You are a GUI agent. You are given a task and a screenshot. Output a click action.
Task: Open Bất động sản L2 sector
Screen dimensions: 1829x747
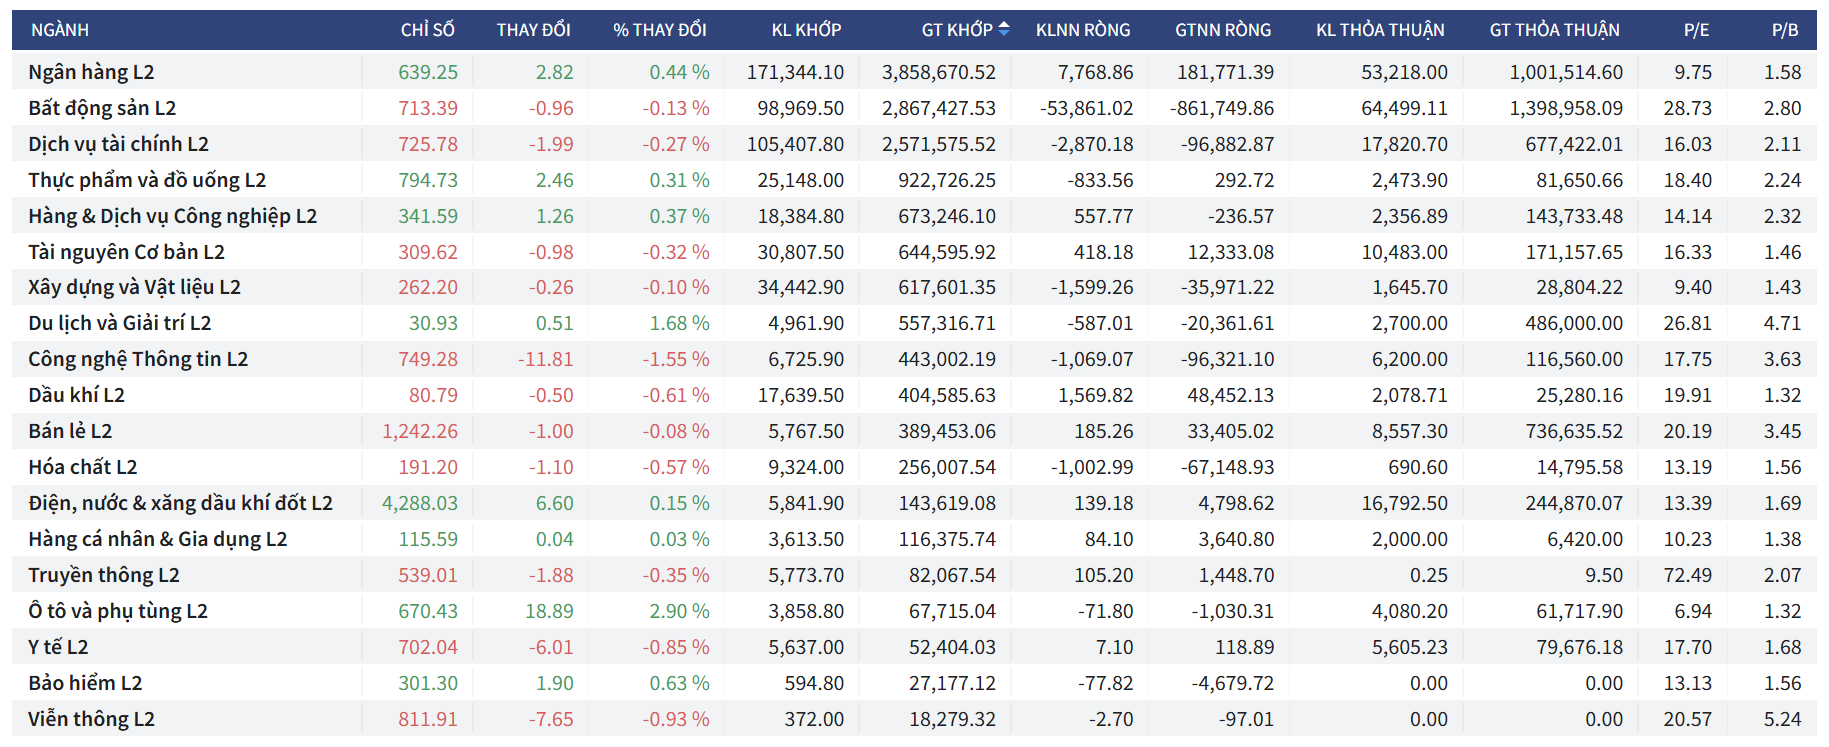click(x=102, y=108)
